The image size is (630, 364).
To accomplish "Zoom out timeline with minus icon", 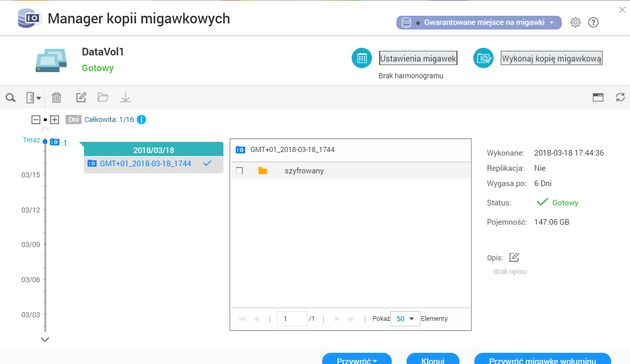I will pos(36,119).
